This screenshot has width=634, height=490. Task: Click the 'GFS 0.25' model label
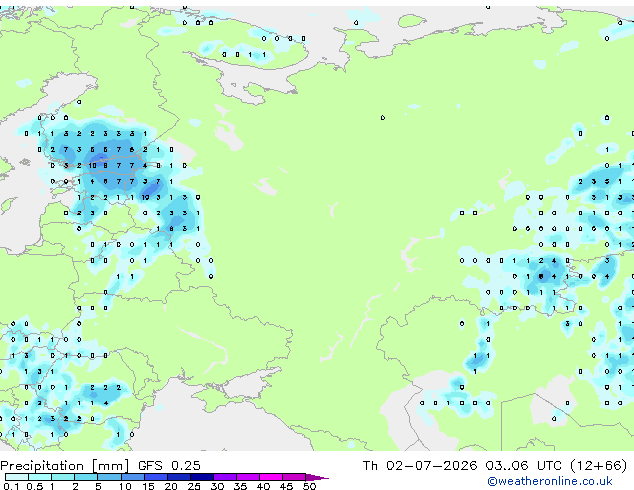click(x=169, y=466)
